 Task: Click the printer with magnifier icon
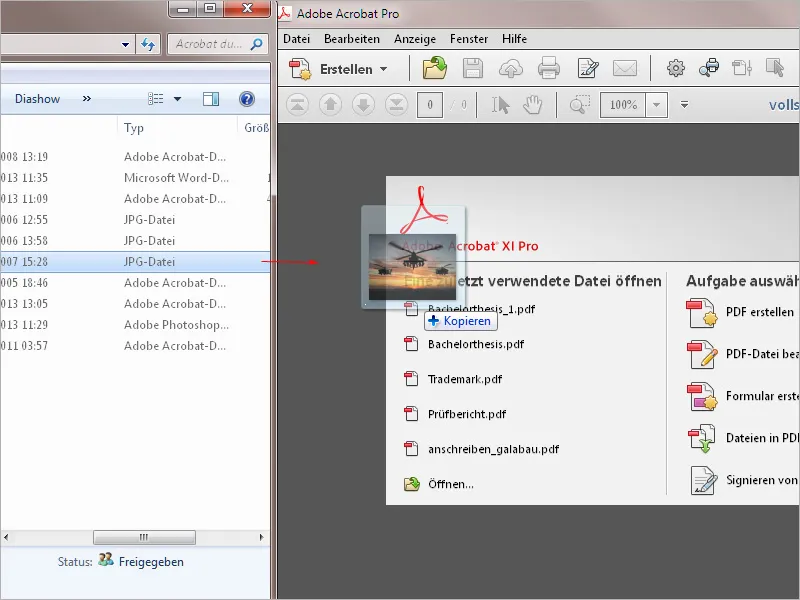coord(709,68)
